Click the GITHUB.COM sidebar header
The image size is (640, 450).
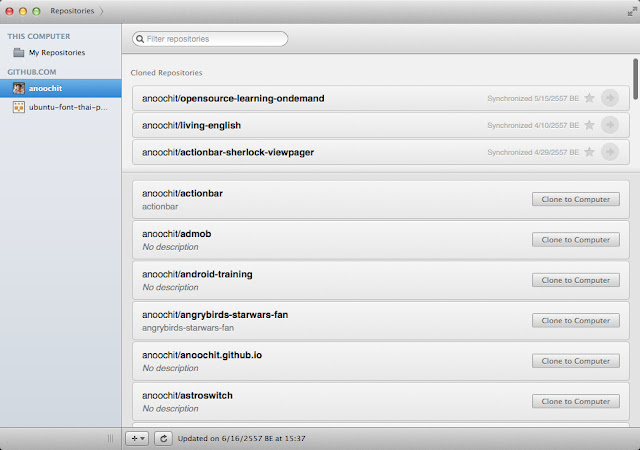(32, 72)
